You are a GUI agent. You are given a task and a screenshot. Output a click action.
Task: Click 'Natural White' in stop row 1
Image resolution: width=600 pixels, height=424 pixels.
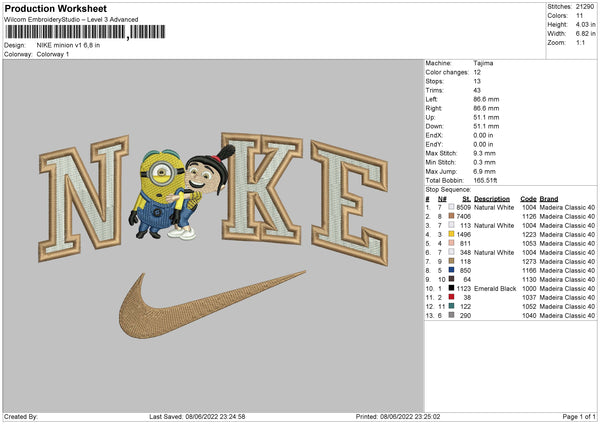494,207
